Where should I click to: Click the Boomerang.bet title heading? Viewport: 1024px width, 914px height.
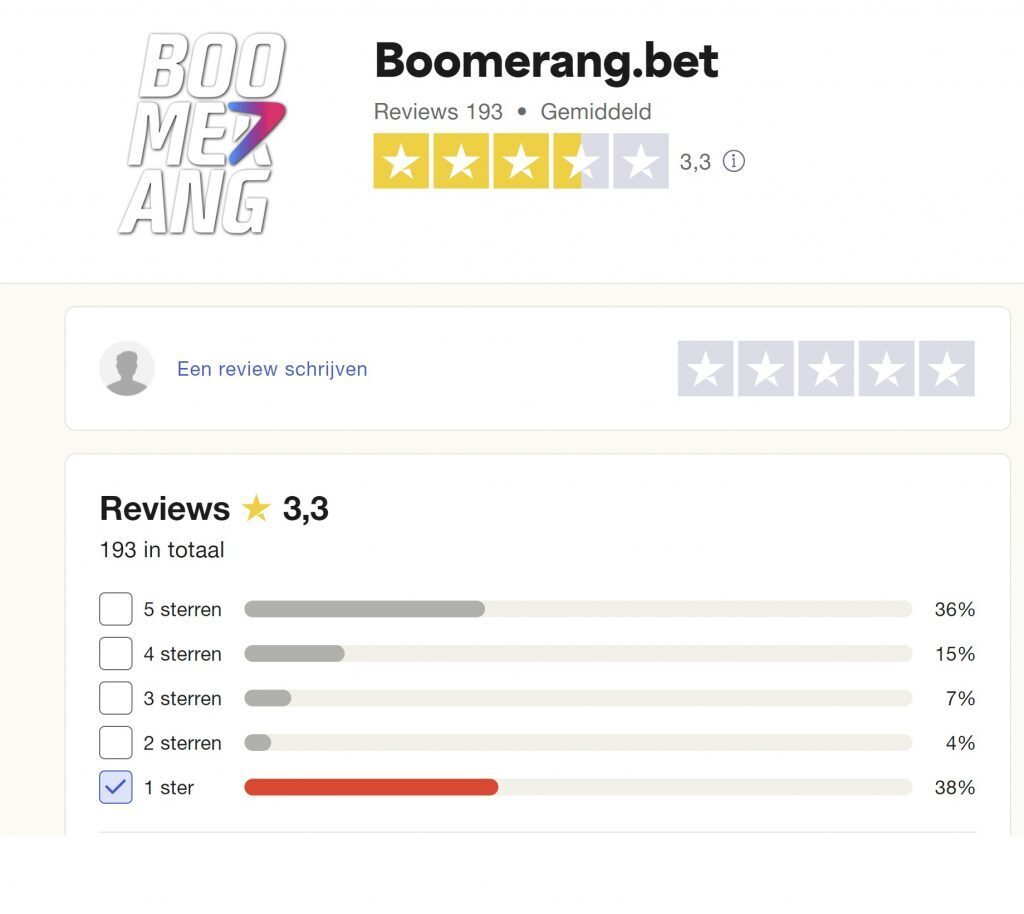pos(546,60)
